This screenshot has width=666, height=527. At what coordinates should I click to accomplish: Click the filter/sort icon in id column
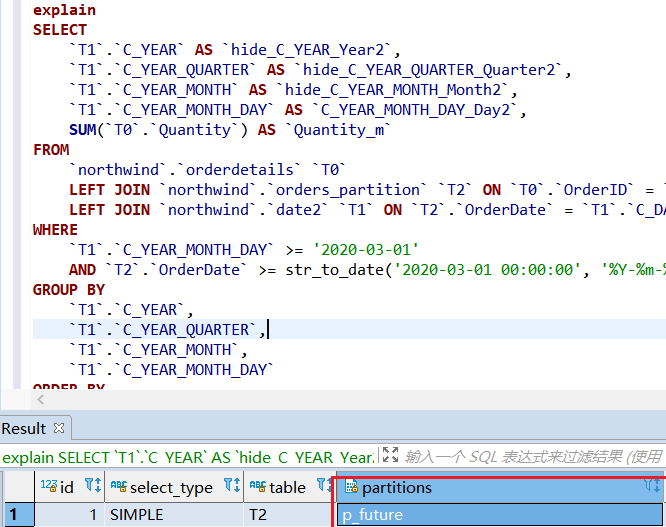(x=93, y=485)
